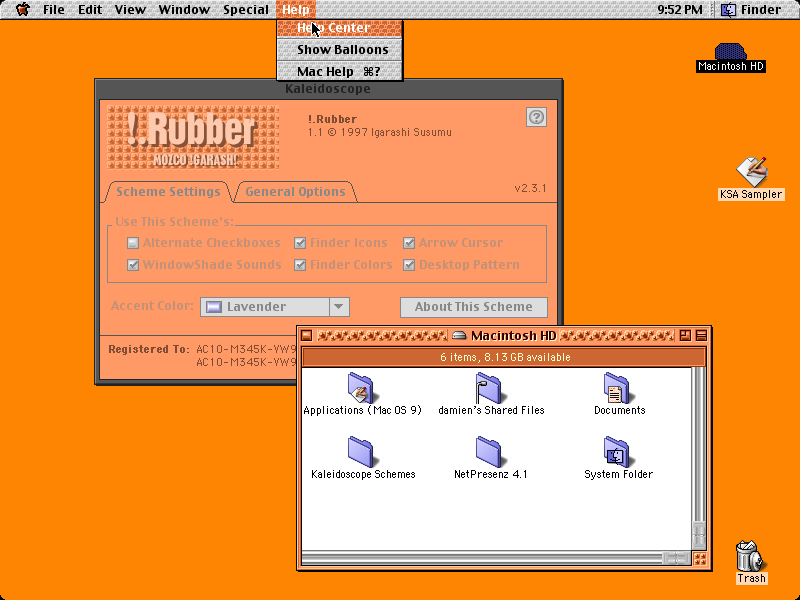This screenshot has width=800, height=600.
Task: Click the v2.3.1 version text
Action: pyautogui.click(x=530, y=188)
